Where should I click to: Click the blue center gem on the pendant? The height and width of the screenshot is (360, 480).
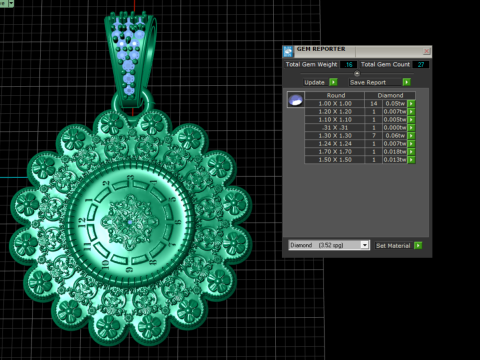tap(130, 222)
